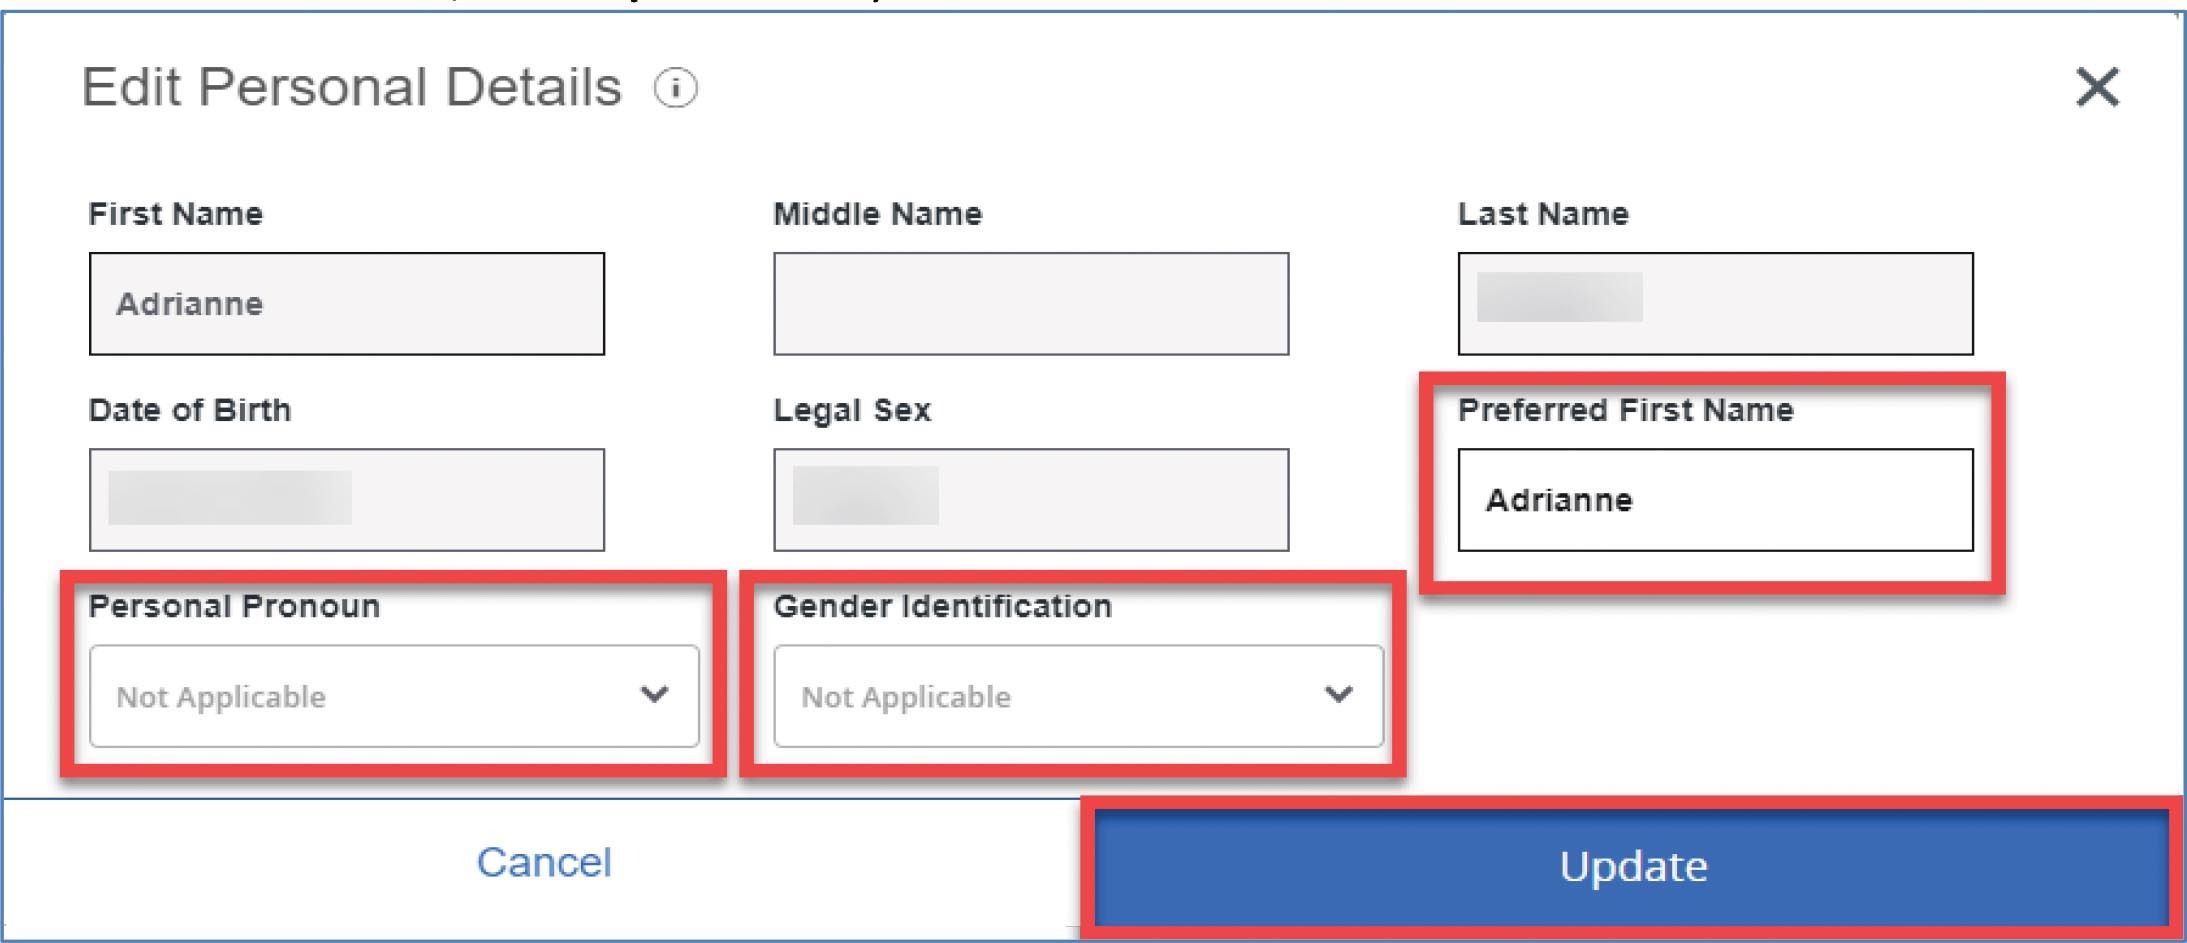Click the Preferred First Name label

pos(1625,410)
